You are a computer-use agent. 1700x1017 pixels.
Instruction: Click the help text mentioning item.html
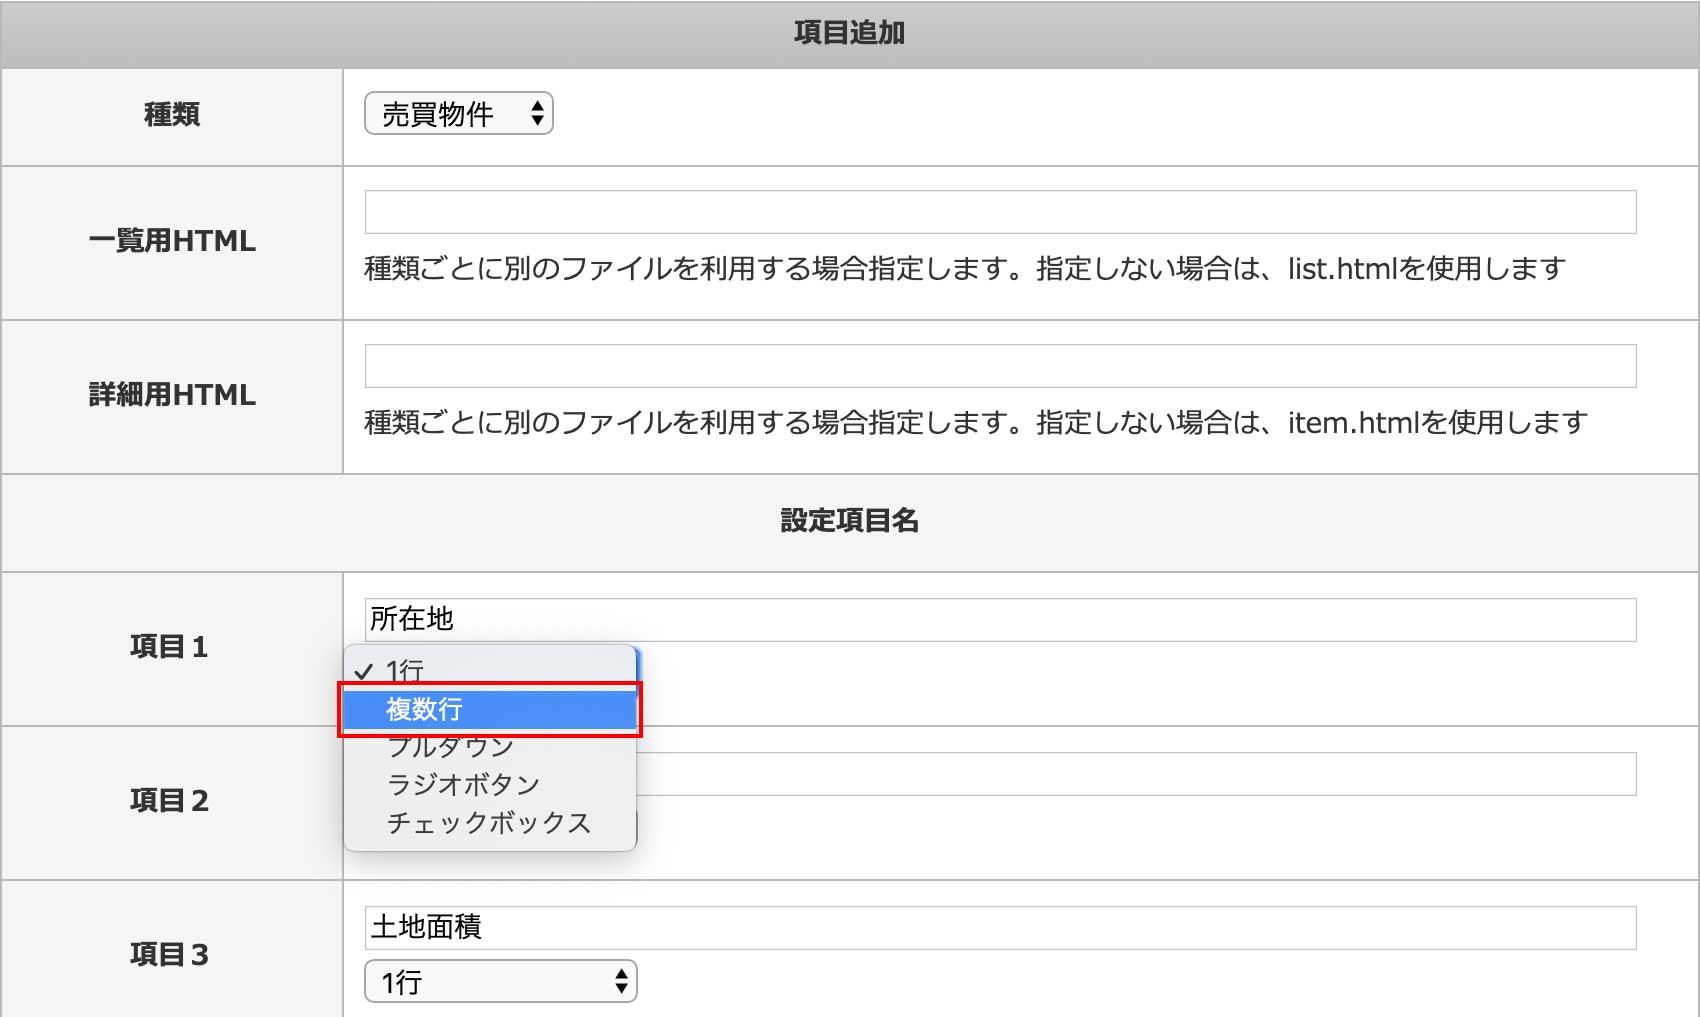click(x=976, y=423)
